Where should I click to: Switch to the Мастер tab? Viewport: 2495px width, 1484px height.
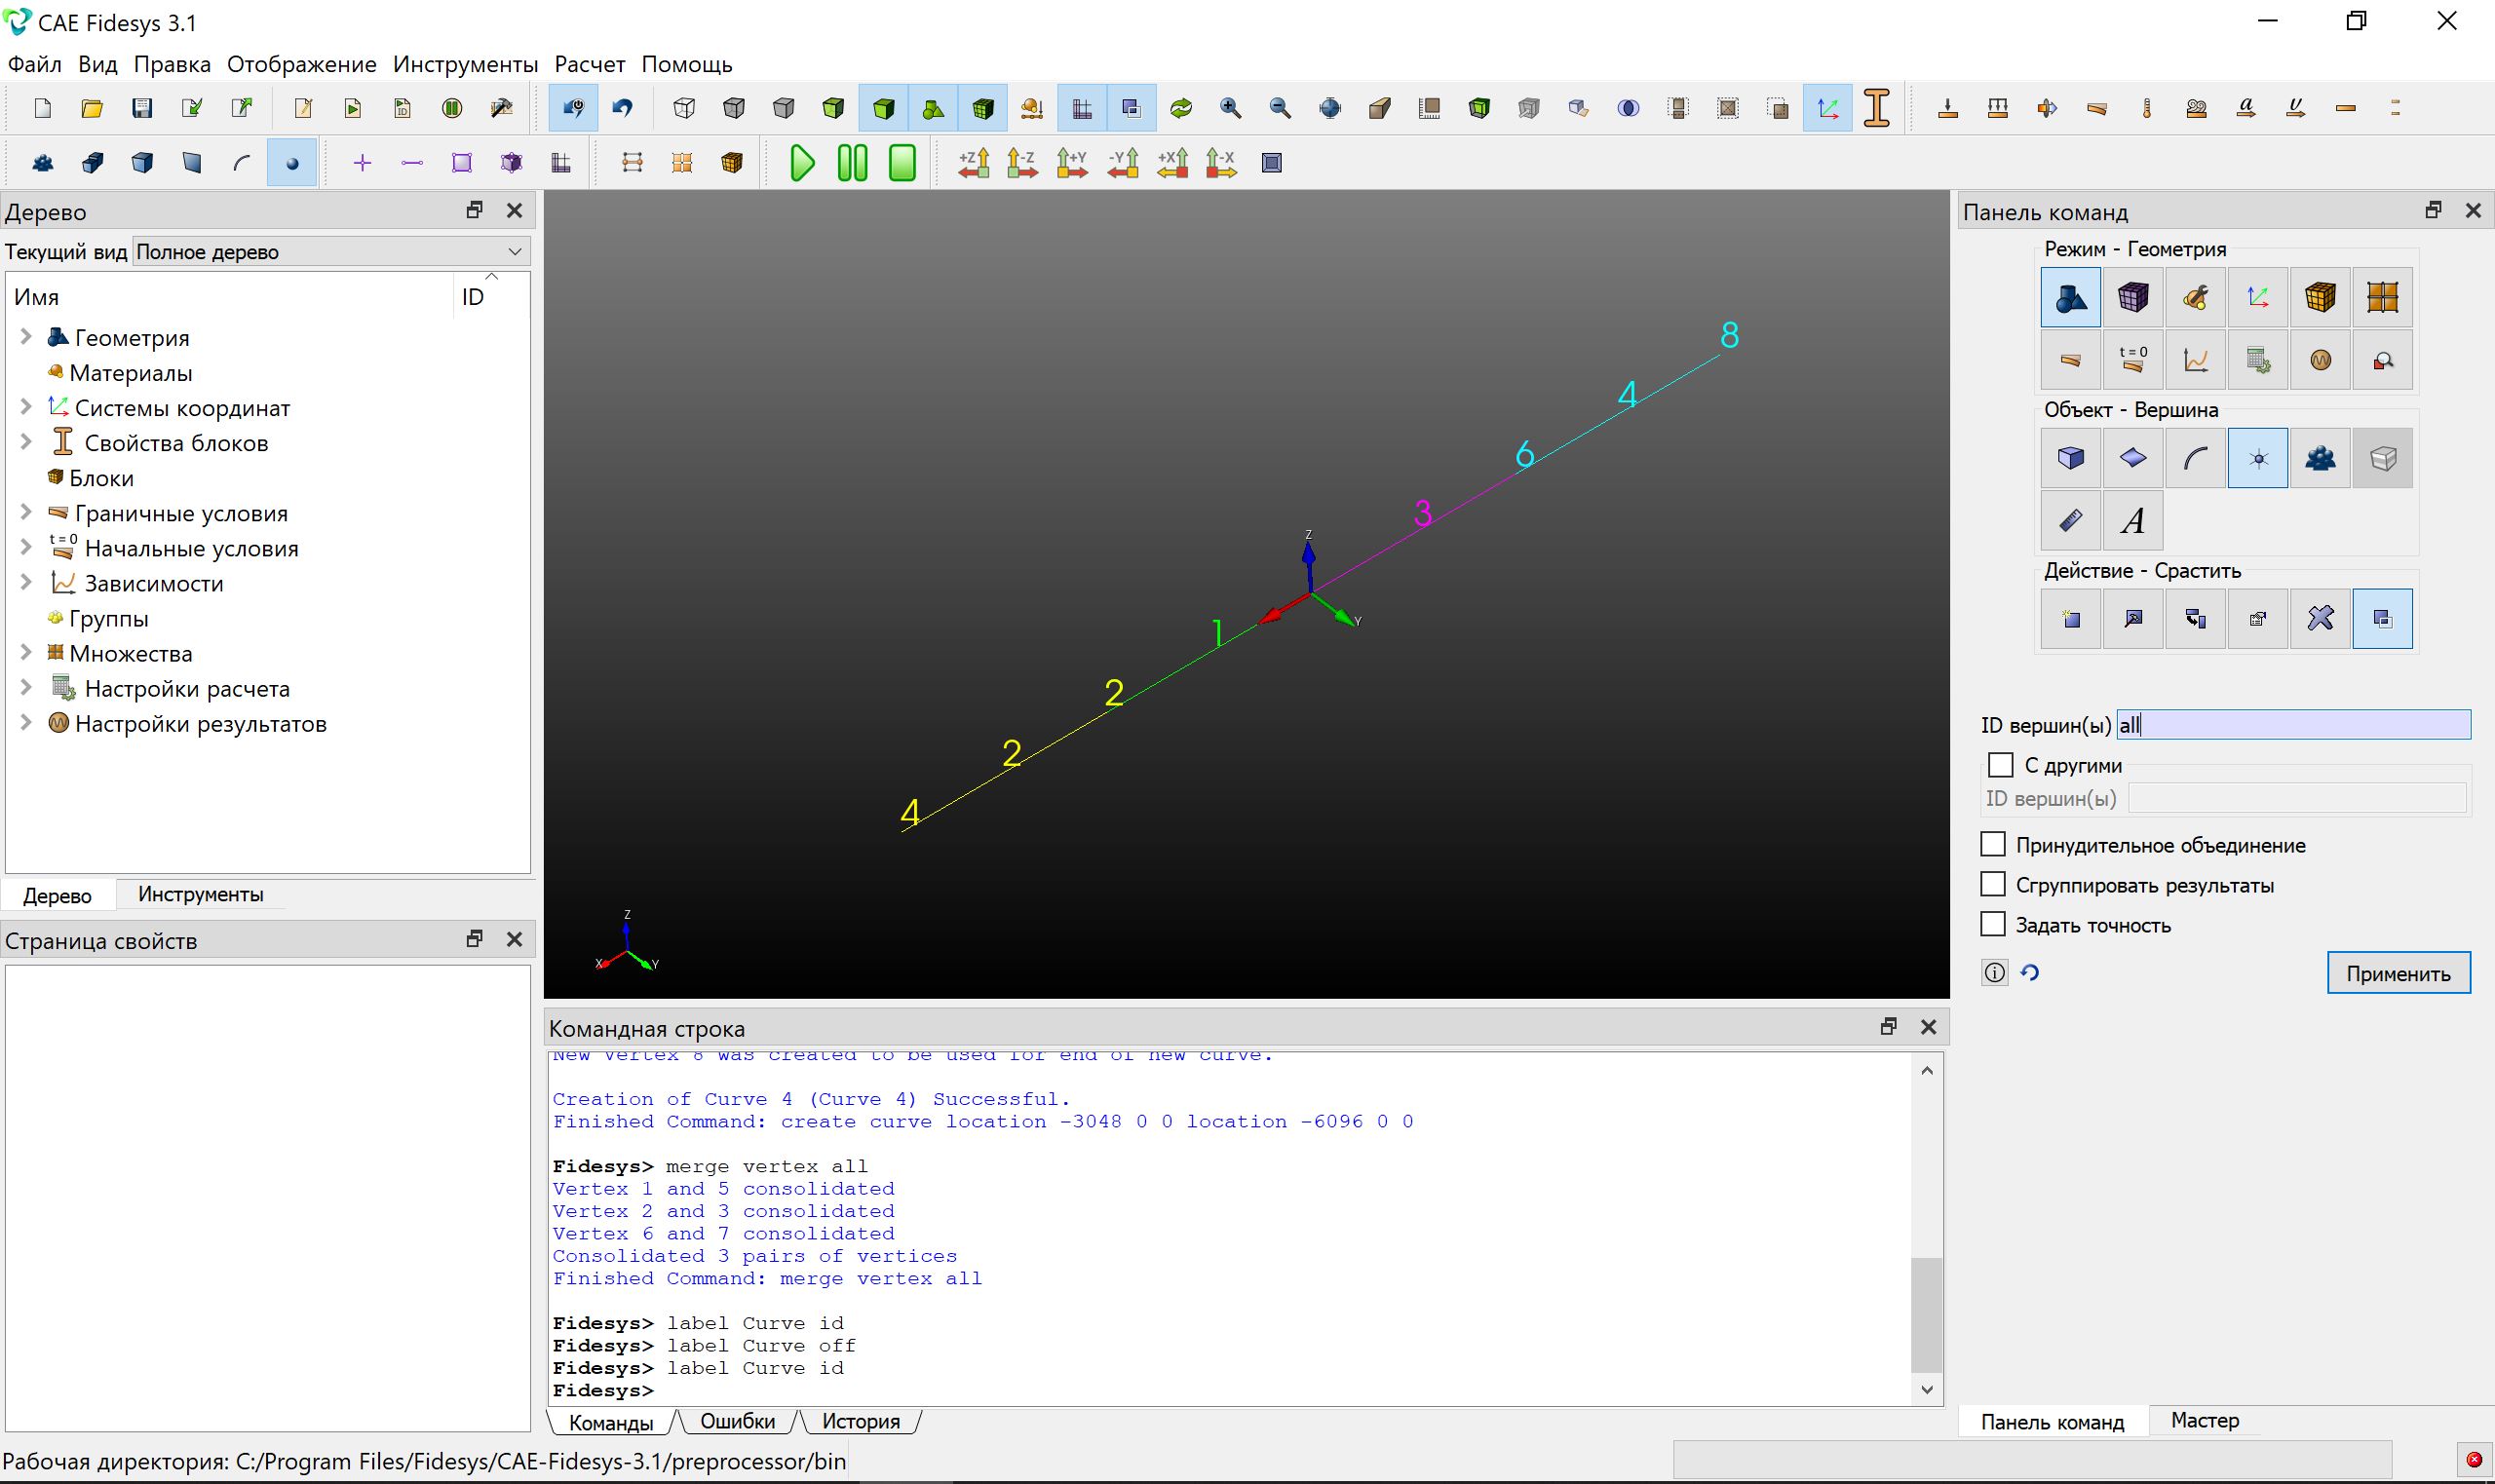[2205, 1420]
